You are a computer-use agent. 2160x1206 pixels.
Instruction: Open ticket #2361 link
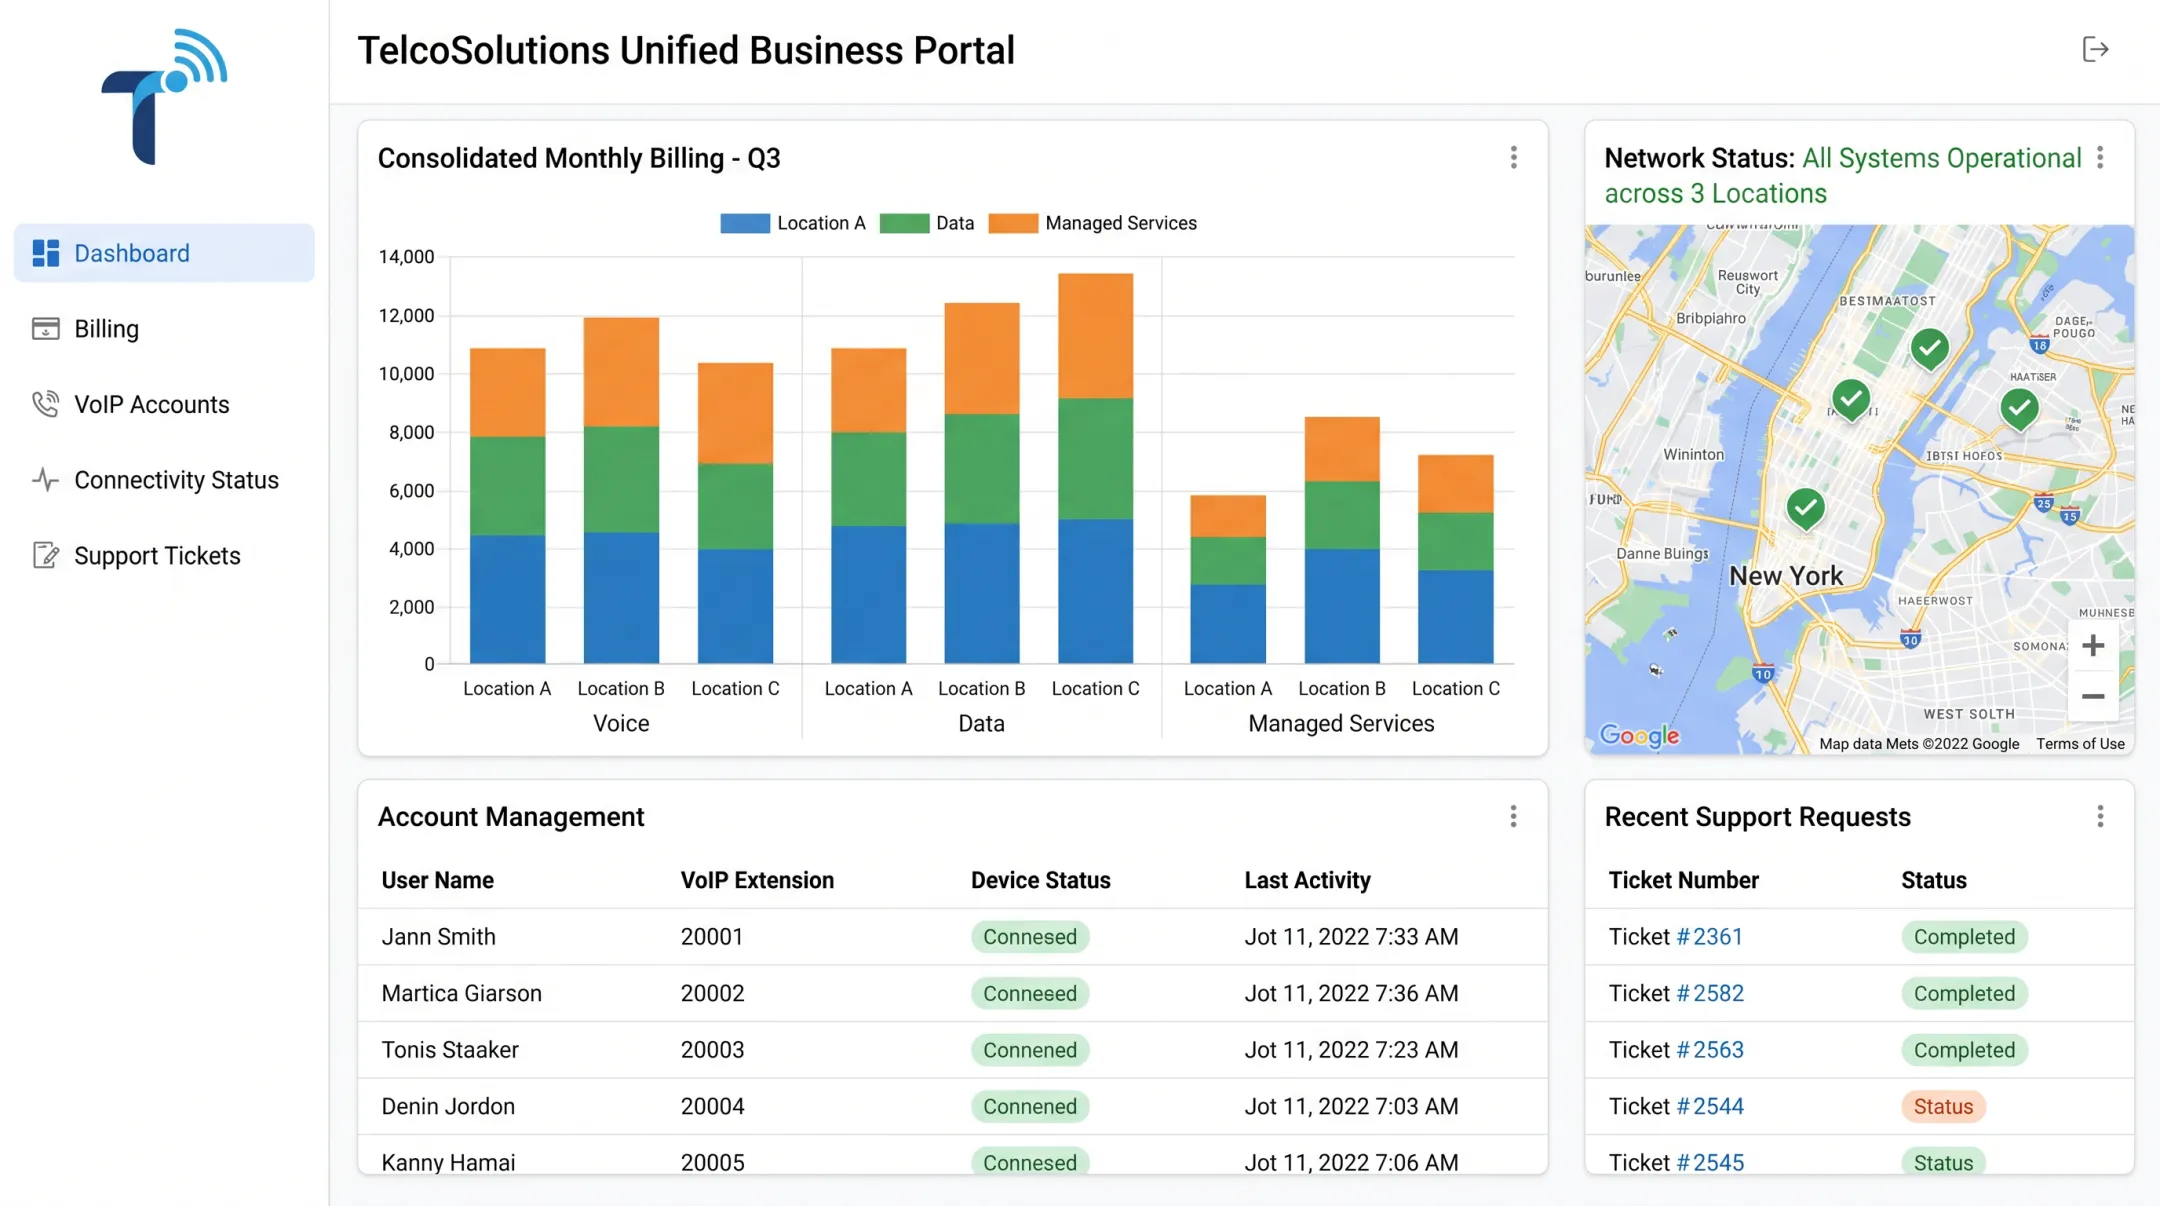[x=1710, y=937]
